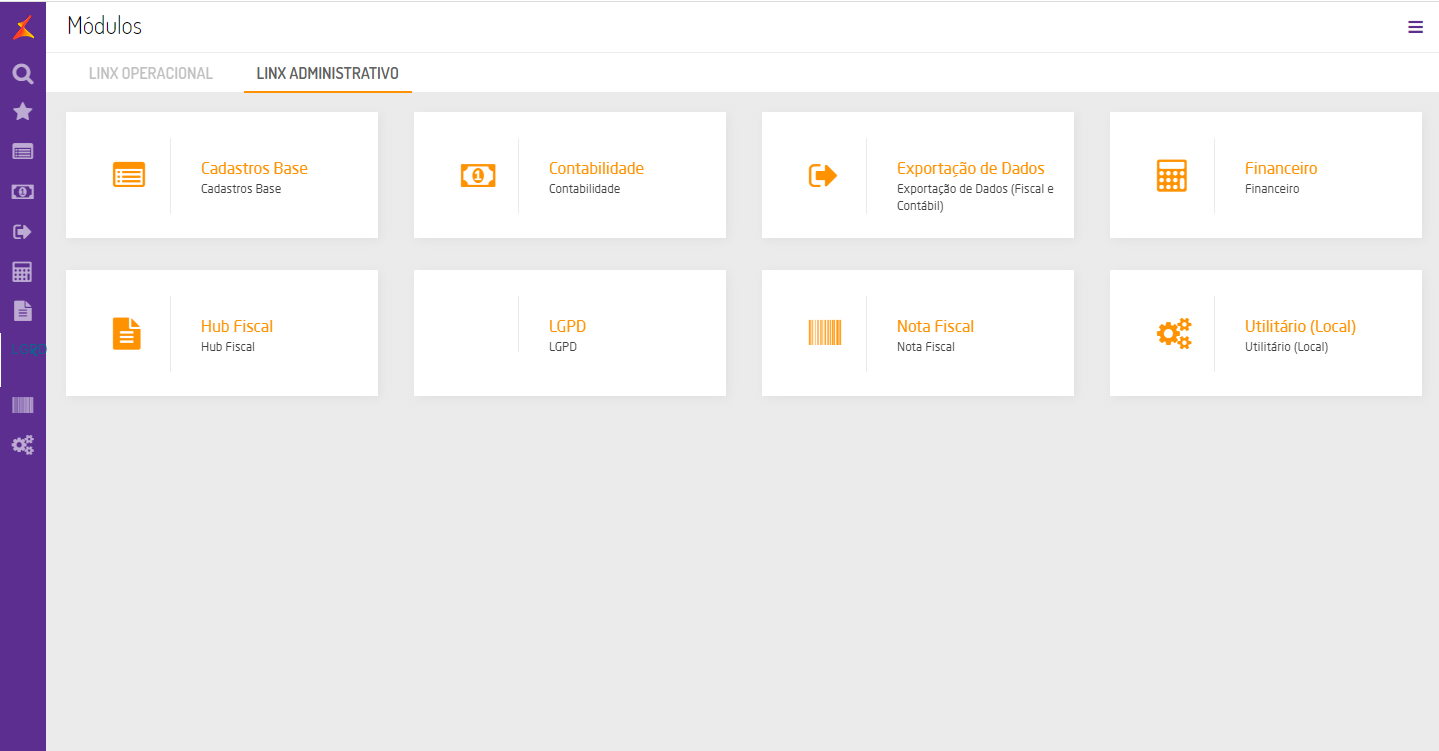The height and width of the screenshot is (751, 1439).
Task: Open Hub Fiscal from sidebar document icon
Action: [x=23, y=310]
